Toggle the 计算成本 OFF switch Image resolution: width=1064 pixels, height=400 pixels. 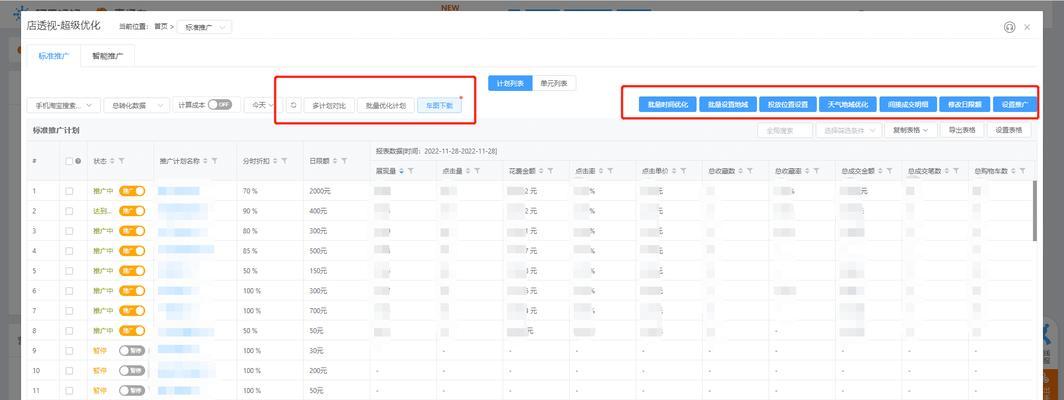tap(220, 105)
